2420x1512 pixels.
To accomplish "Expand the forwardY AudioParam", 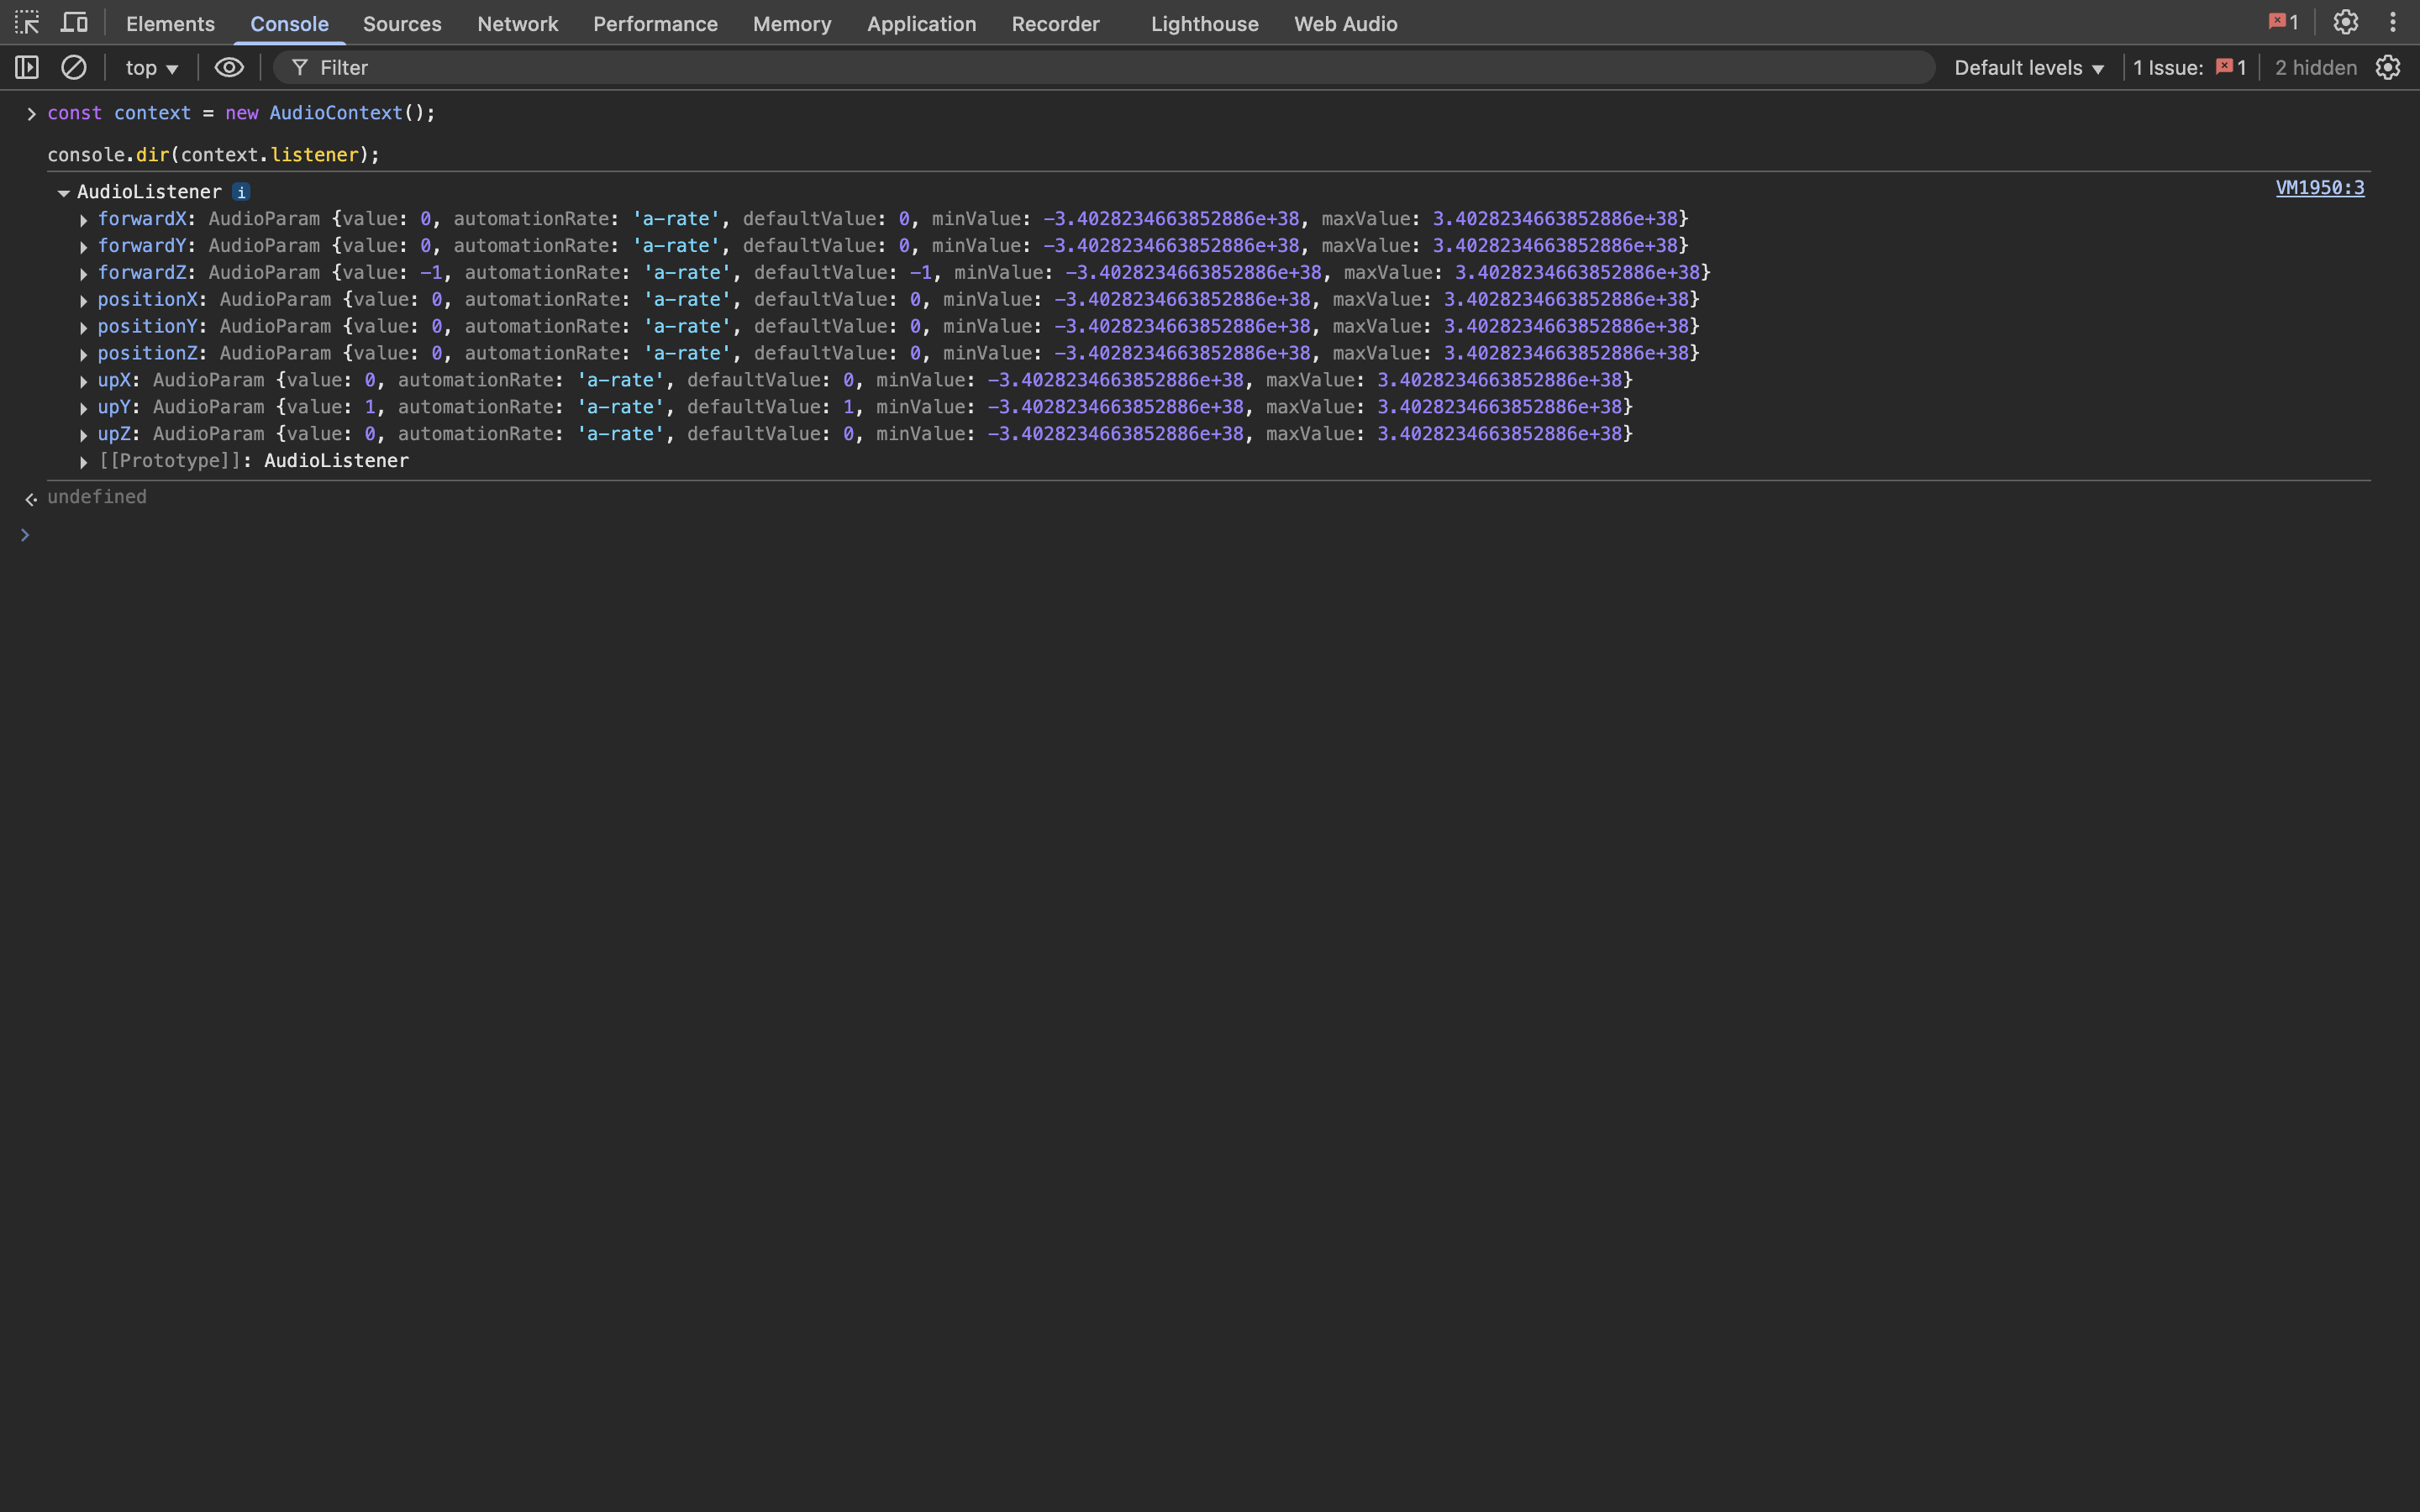I will pos(84,247).
